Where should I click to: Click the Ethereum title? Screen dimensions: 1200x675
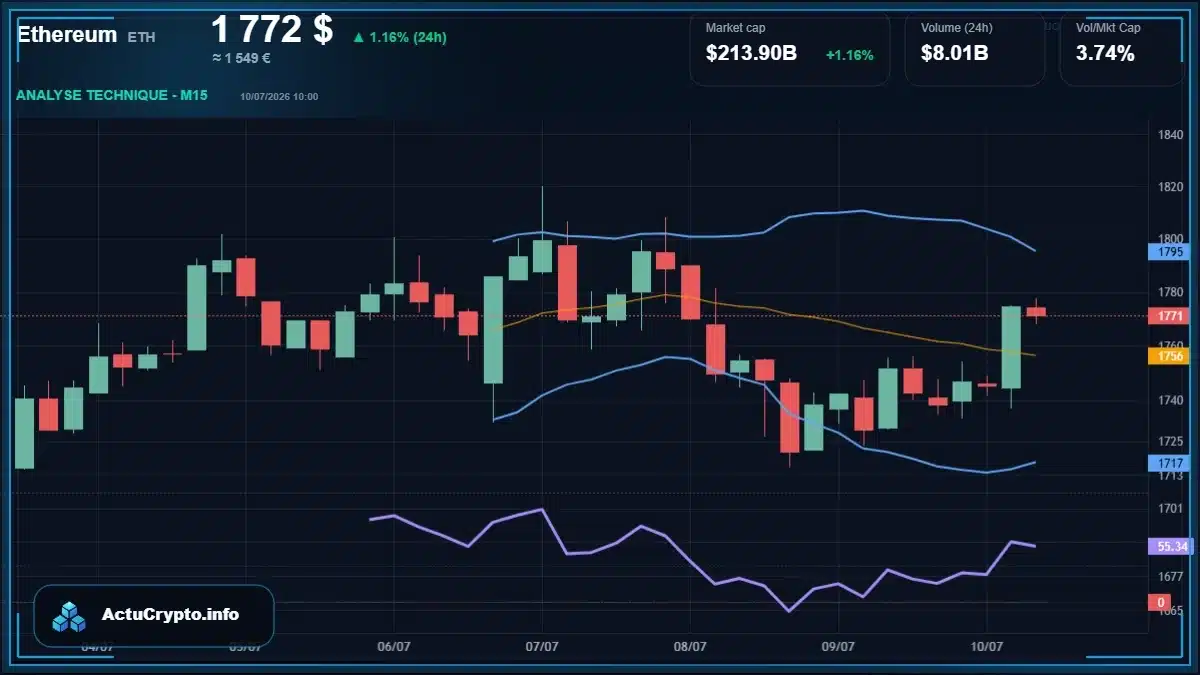pos(67,35)
